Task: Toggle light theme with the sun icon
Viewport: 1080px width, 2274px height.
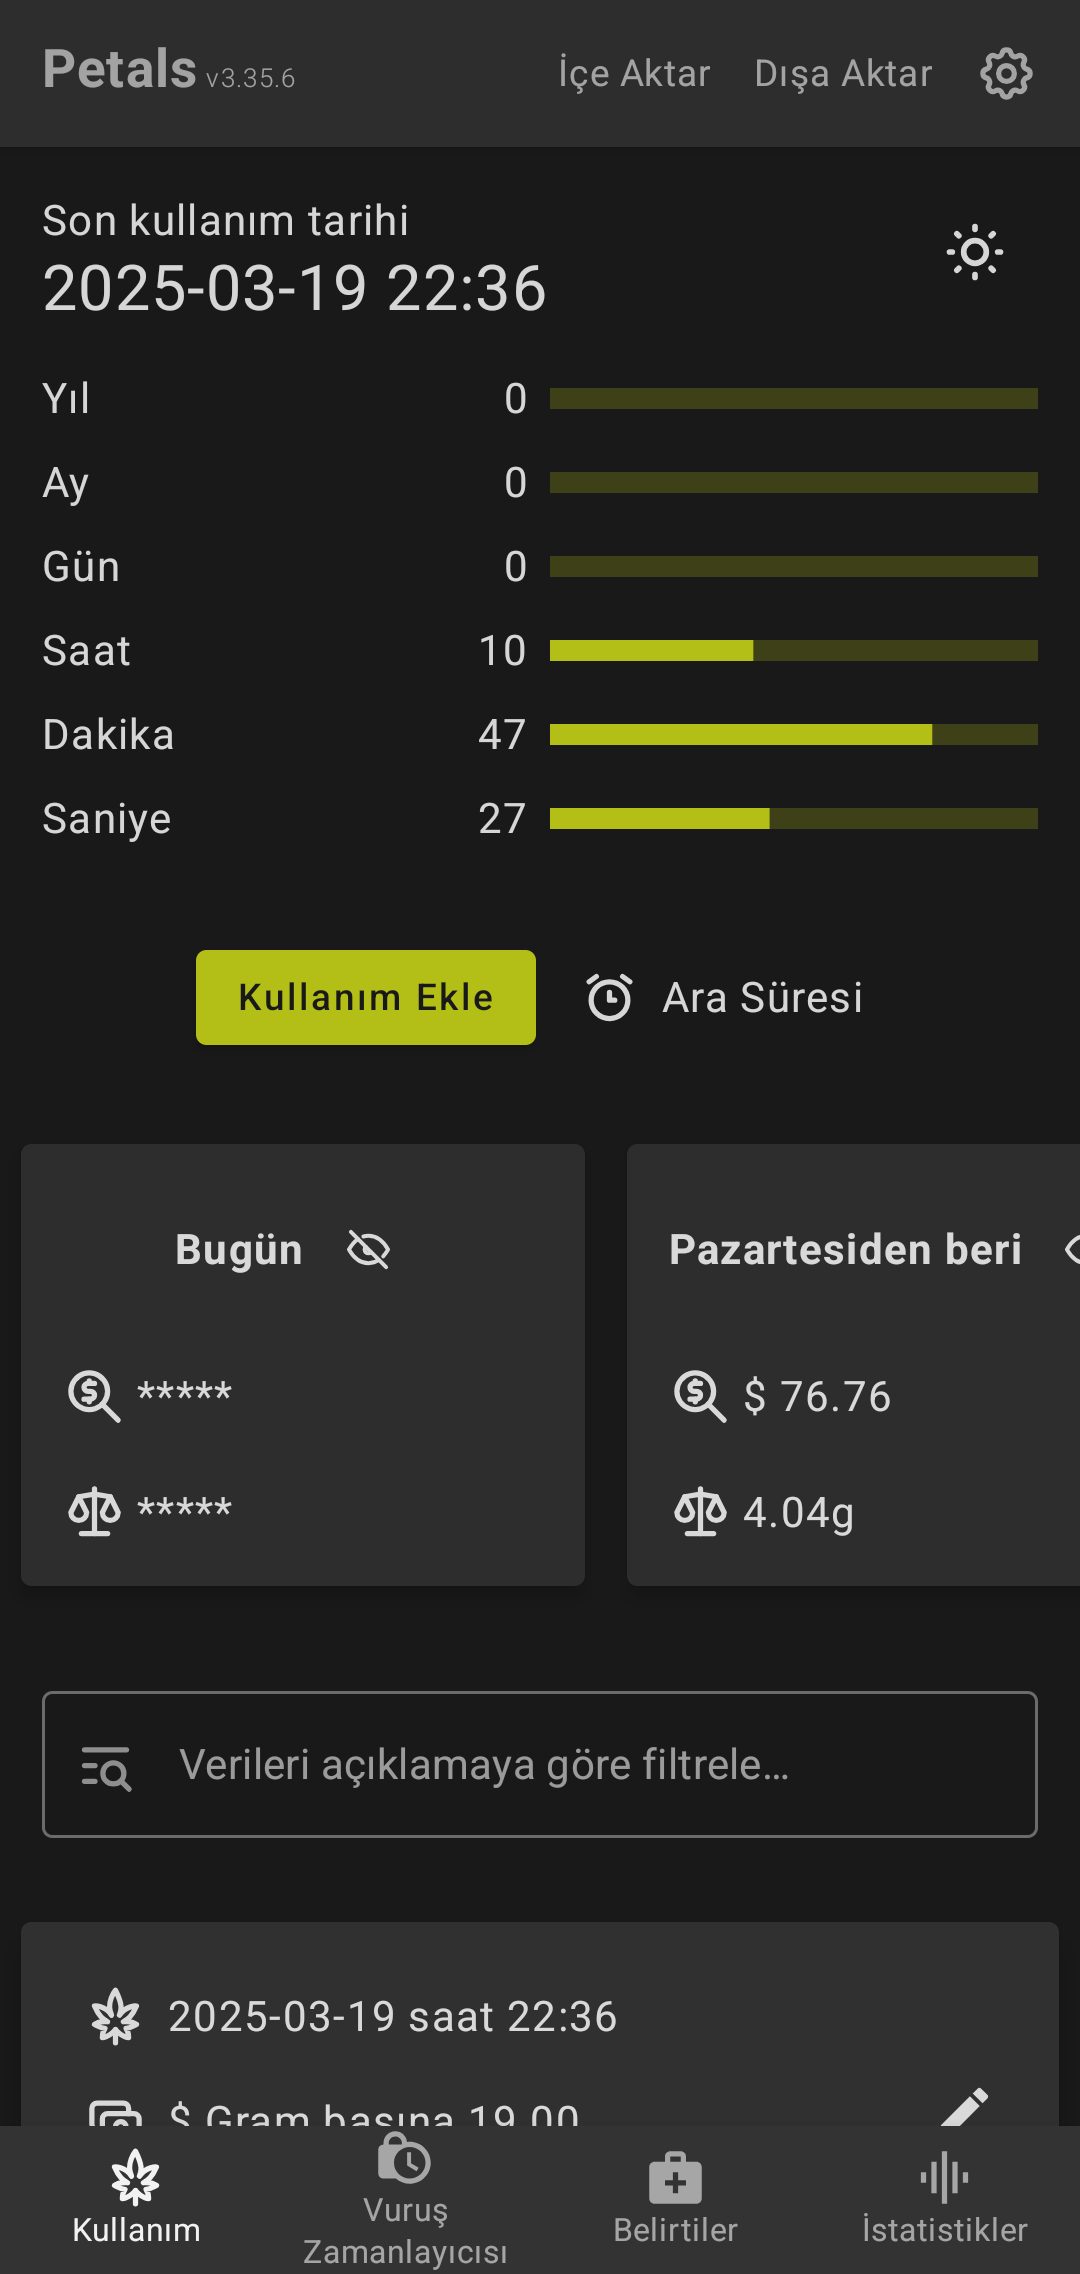Action: click(x=975, y=253)
